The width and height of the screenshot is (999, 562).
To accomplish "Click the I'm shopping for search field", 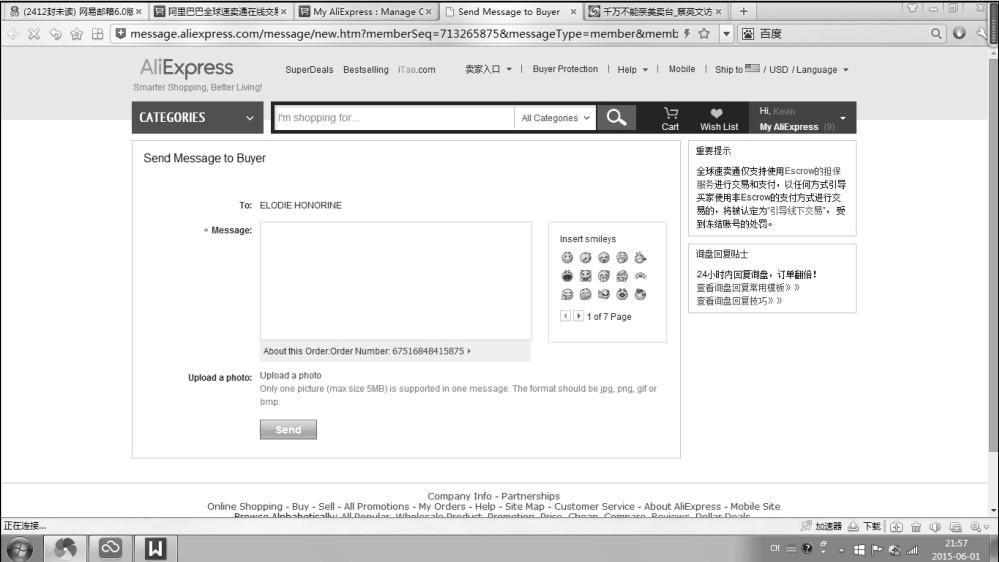I will 394,118.
